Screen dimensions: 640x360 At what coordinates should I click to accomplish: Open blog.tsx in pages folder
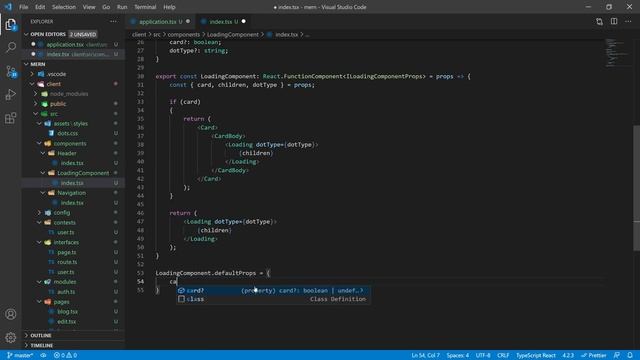(x=67, y=311)
